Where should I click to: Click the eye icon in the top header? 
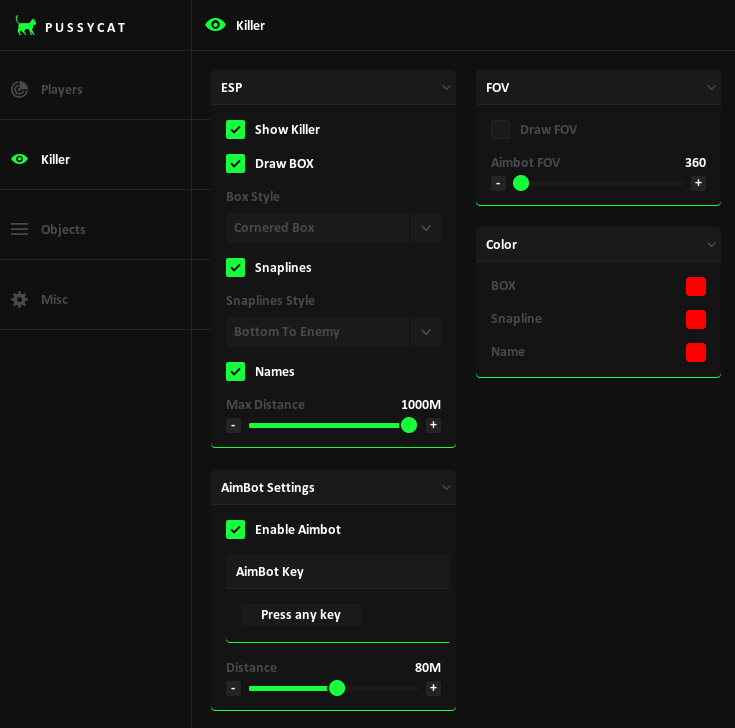coord(215,25)
